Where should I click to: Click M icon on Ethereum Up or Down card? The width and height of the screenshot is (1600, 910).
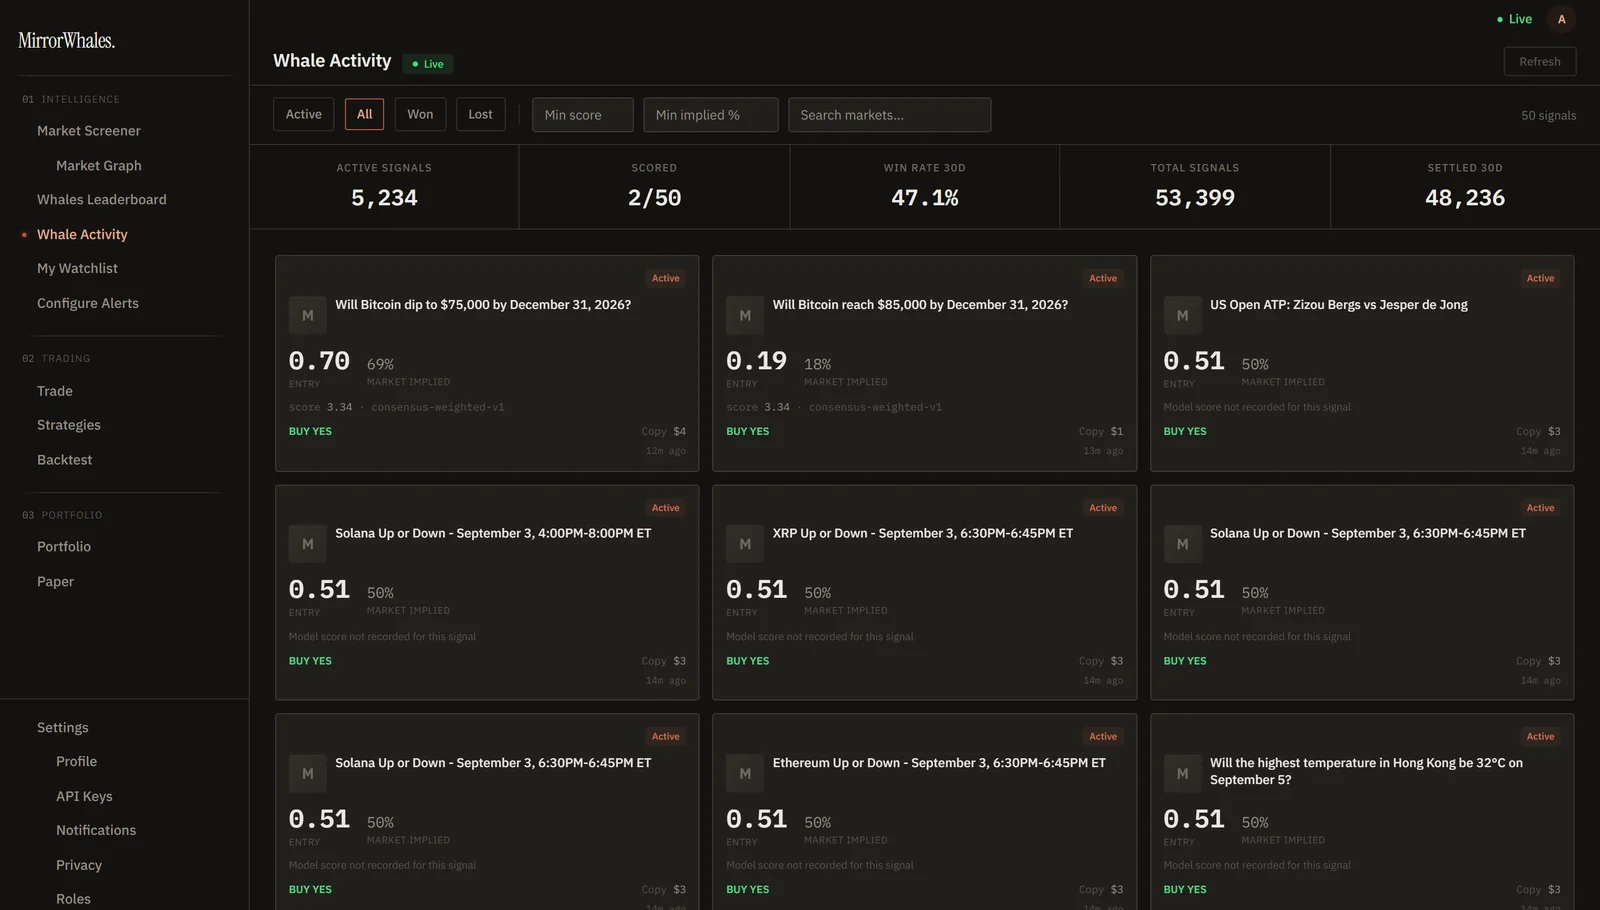[745, 773]
